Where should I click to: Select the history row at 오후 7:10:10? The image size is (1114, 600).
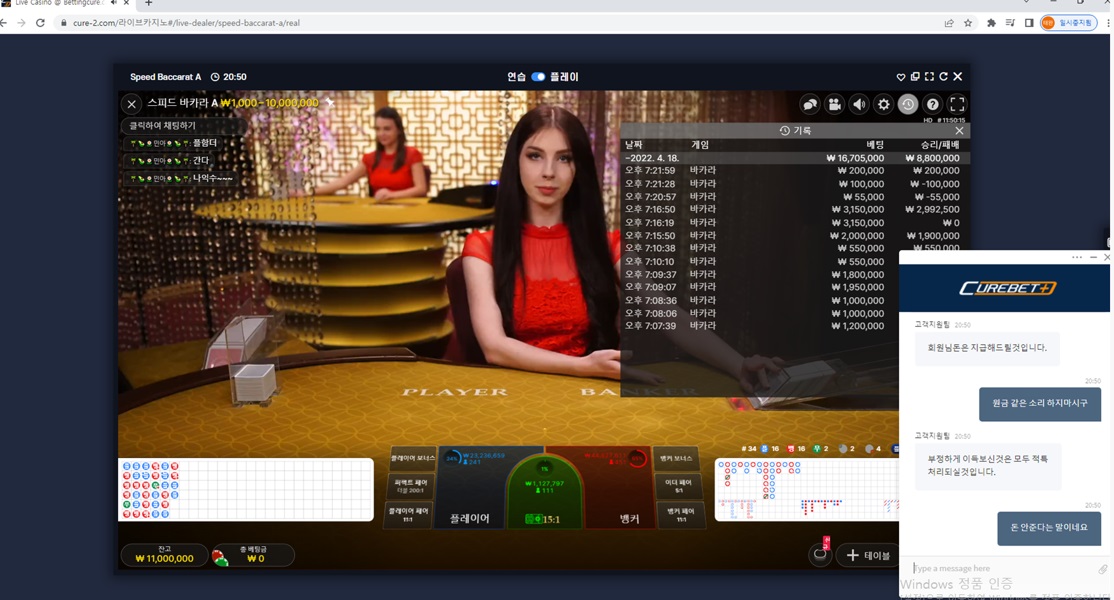click(760, 261)
